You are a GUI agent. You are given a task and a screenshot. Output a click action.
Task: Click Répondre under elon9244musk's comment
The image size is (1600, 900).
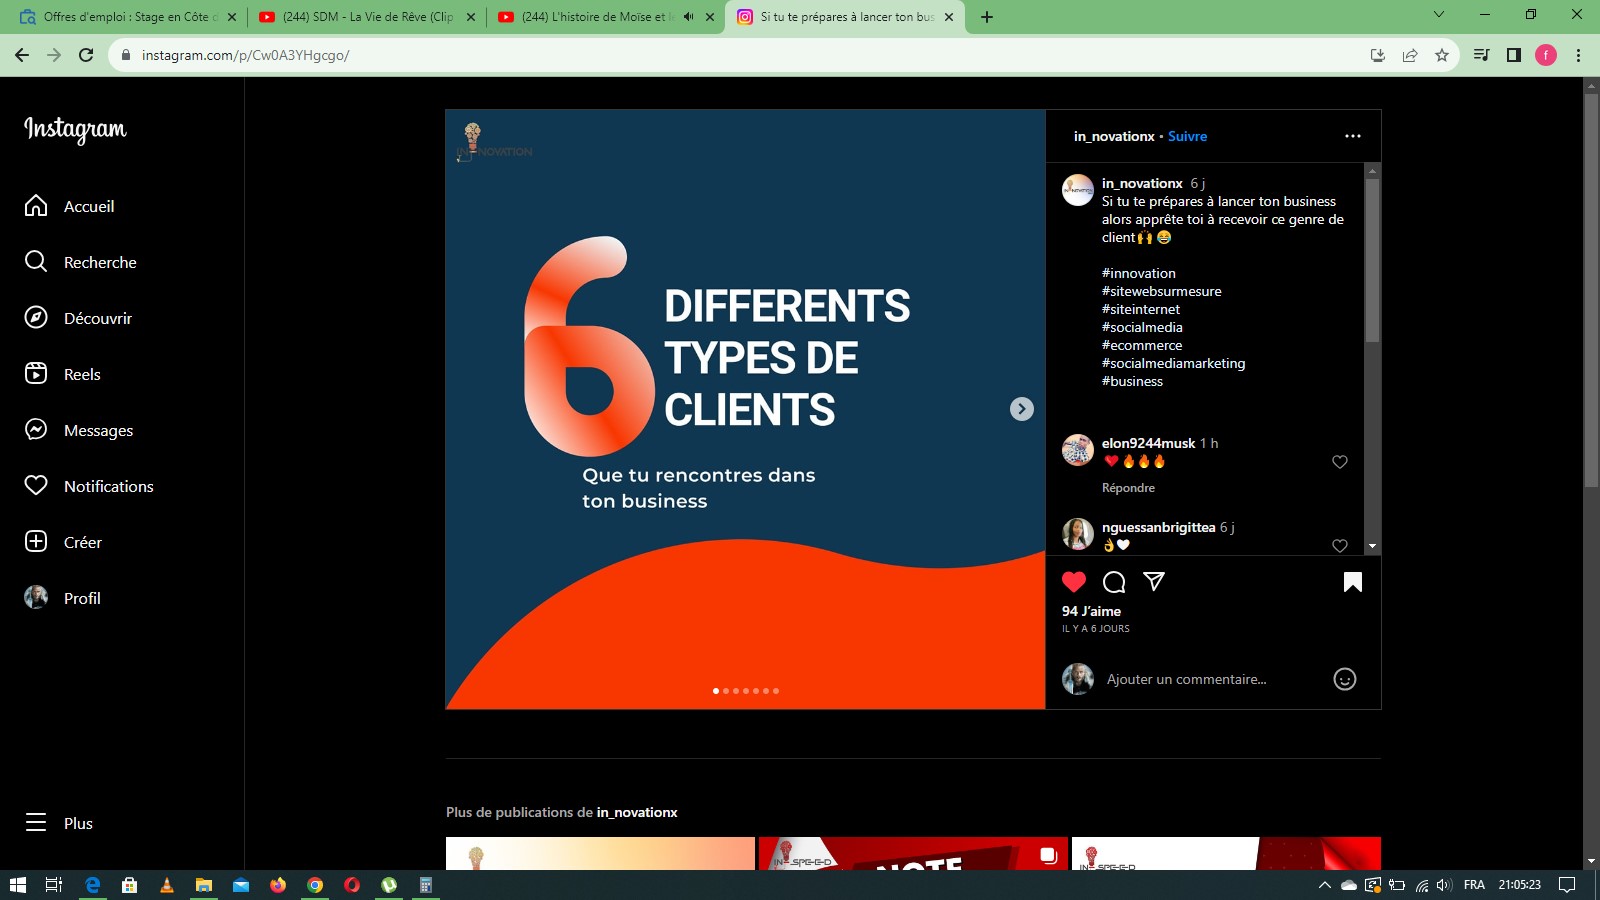click(1128, 488)
